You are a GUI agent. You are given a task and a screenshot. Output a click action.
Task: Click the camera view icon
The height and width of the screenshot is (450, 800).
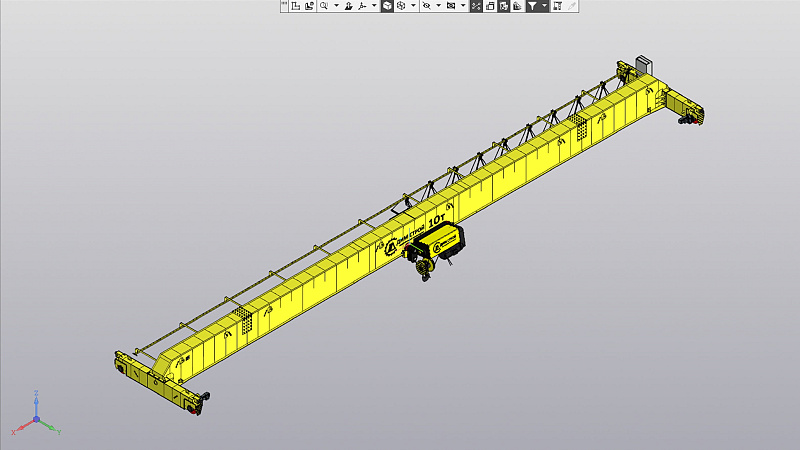click(x=450, y=6)
